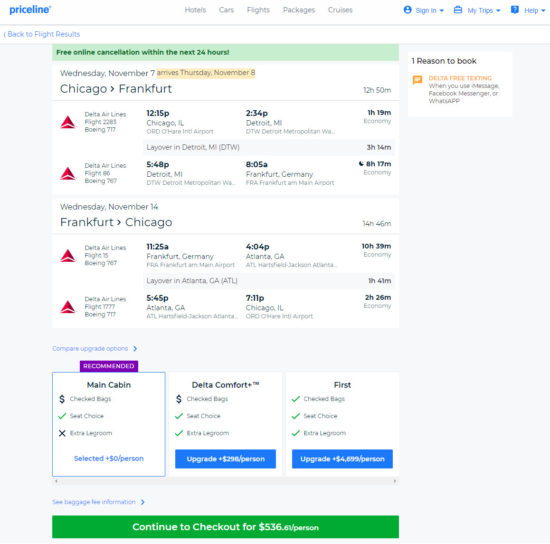Viewport: 550px width, 544px height.
Task: Click the 12h 50m total duration
Action: click(x=377, y=90)
